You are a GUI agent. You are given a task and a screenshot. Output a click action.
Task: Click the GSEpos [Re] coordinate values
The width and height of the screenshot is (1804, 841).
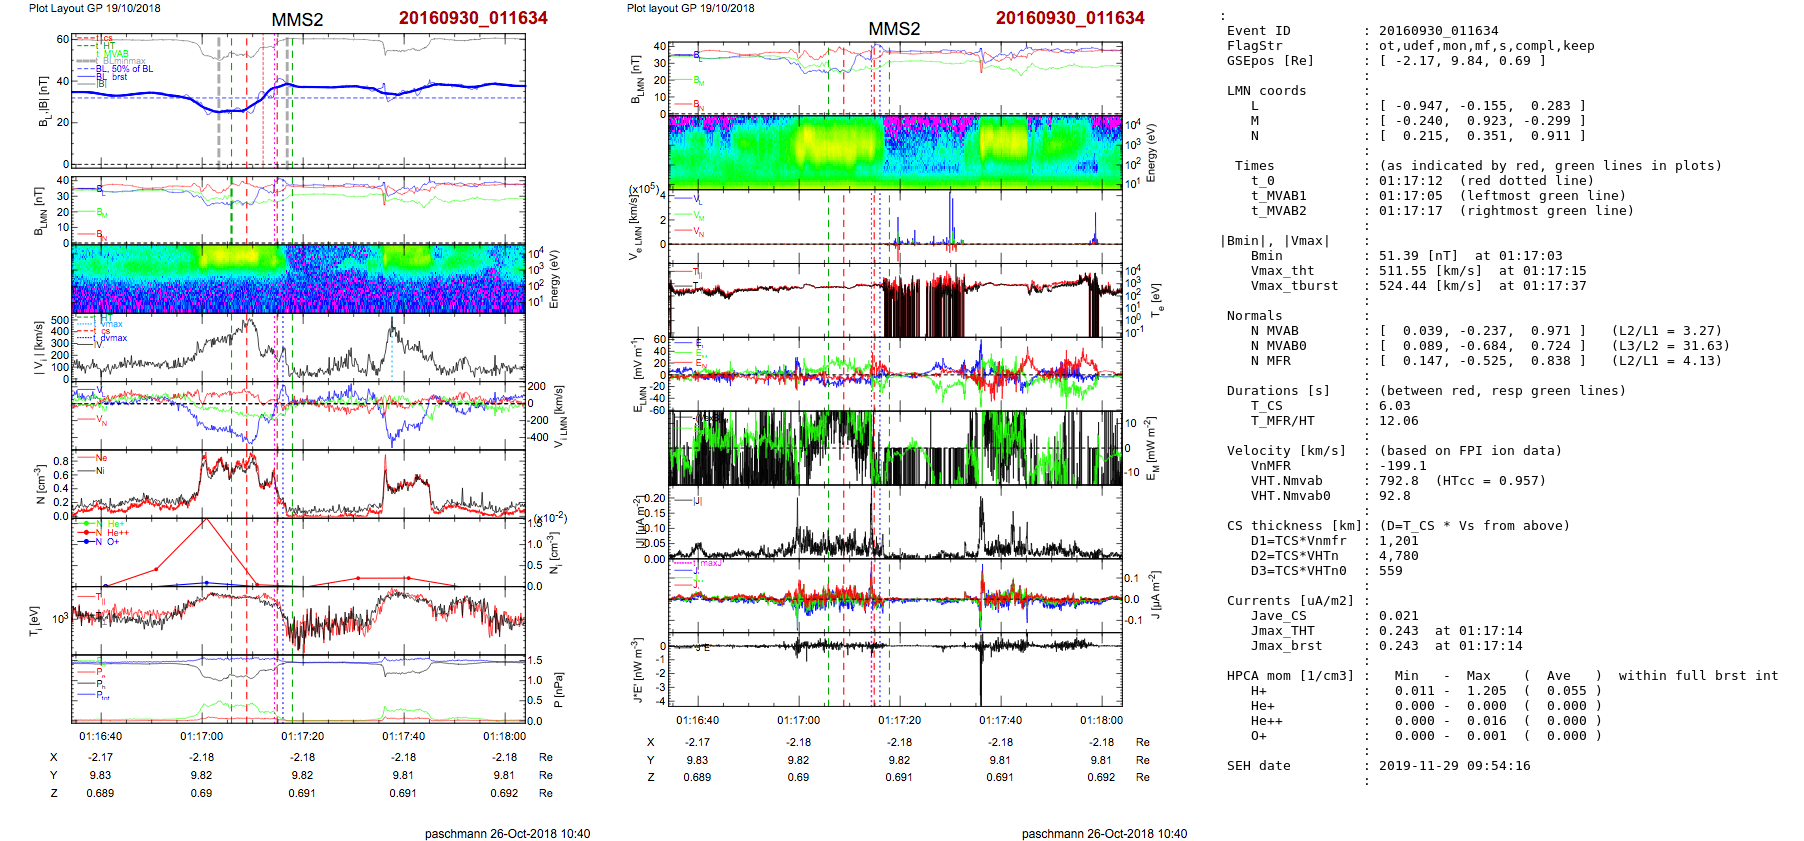point(1462,61)
